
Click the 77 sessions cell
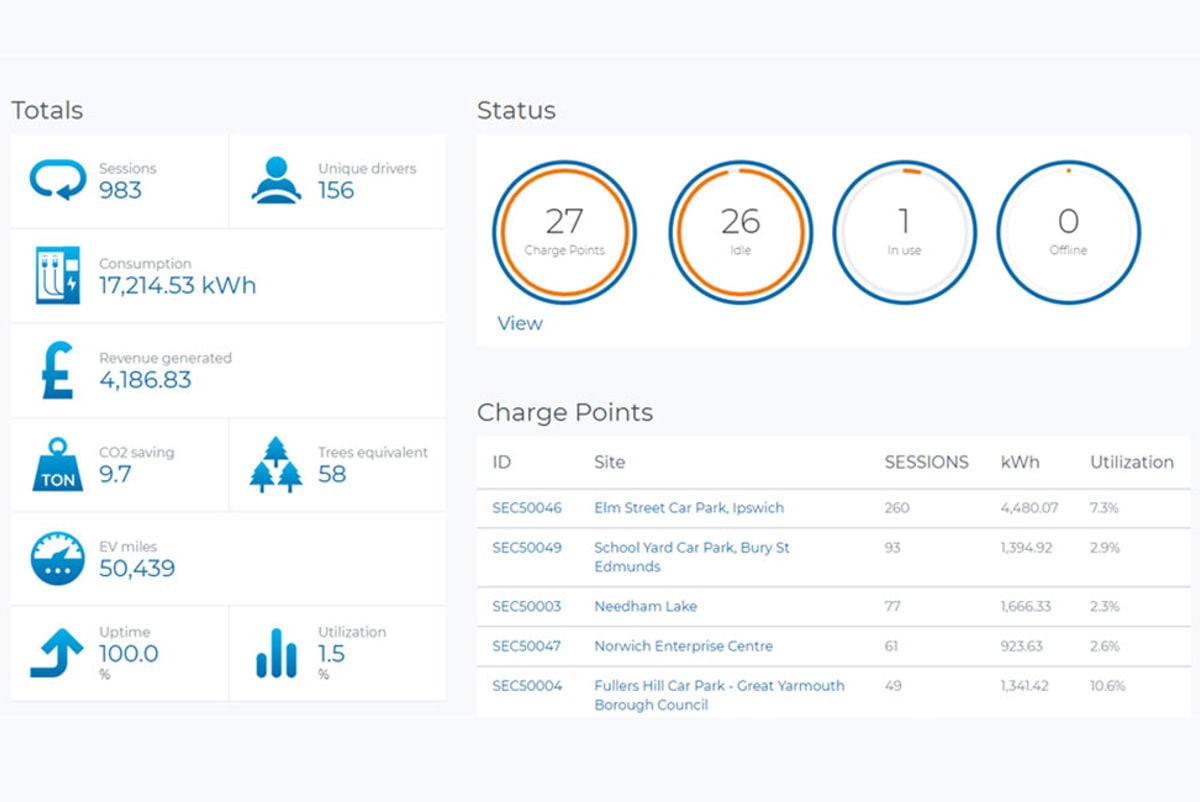click(892, 606)
